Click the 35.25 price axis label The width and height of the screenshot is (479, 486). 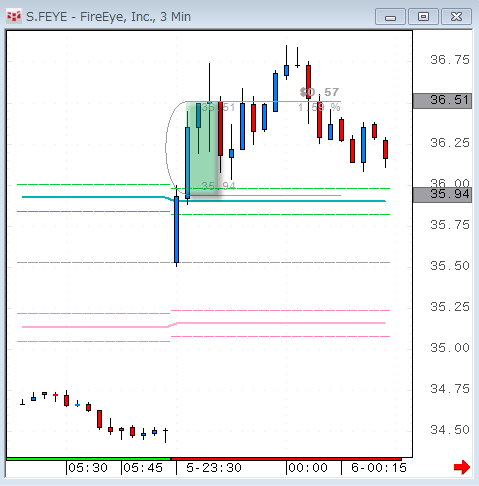[450, 307]
